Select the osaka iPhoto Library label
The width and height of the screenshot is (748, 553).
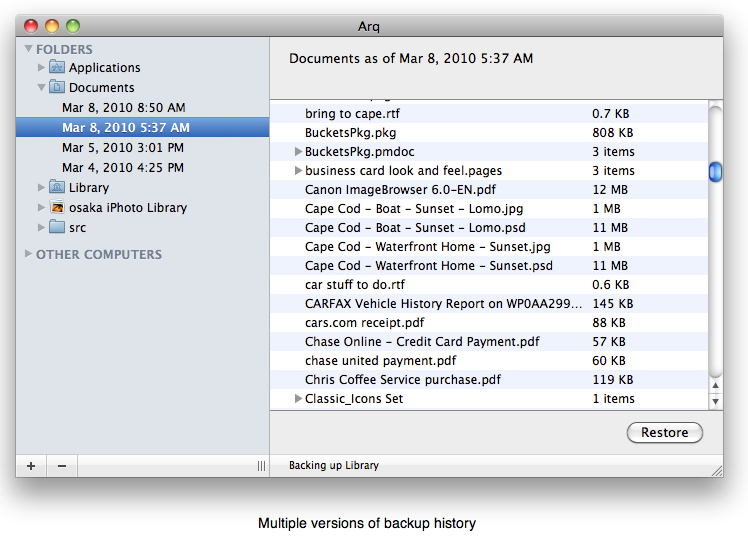click(x=128, y=208)
